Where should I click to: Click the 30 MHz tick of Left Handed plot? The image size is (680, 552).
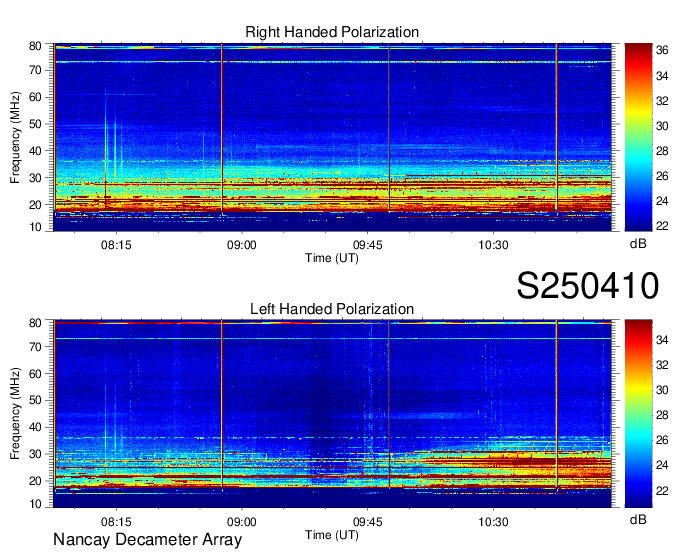[x=35, y=454]
